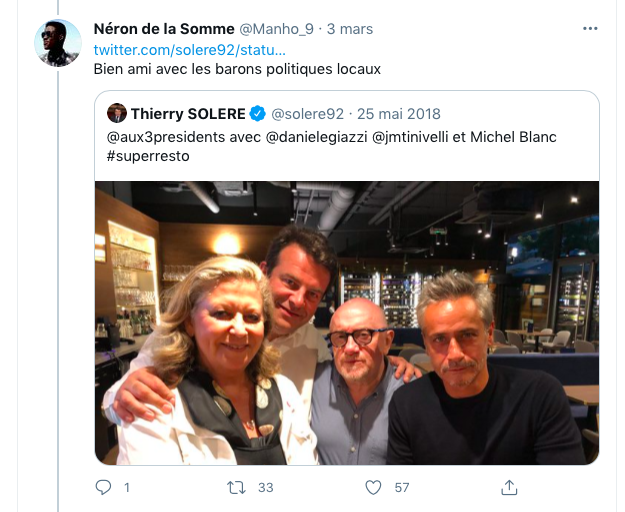Click the reply speech bubble icon

103,487
